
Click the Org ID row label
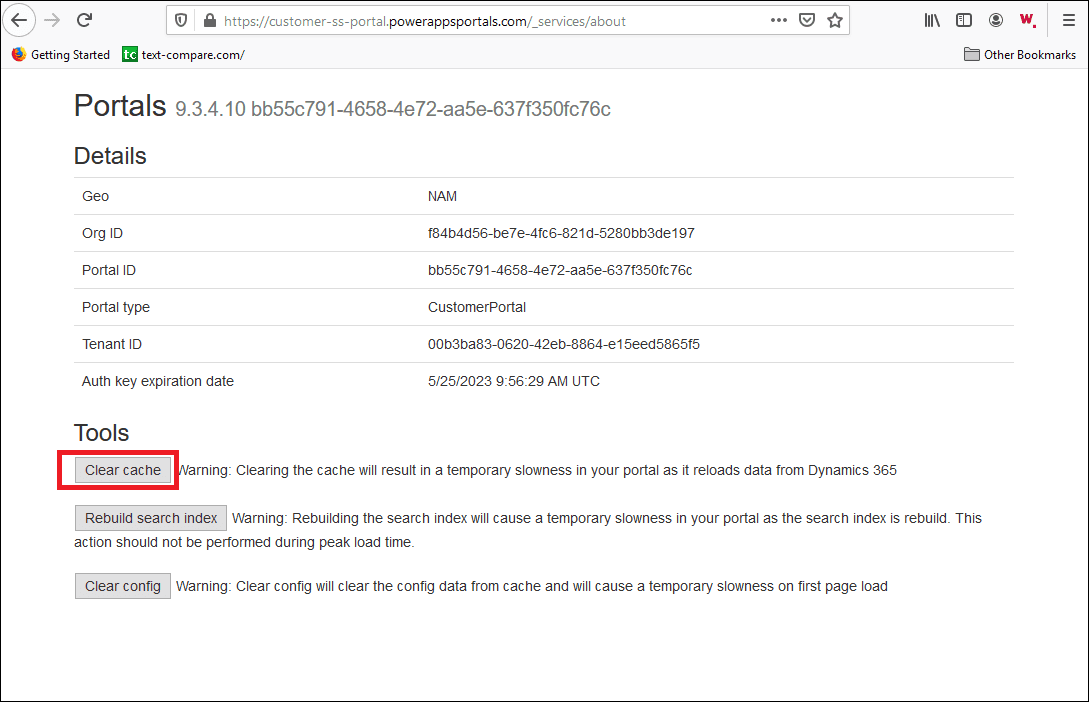point(103,233)
